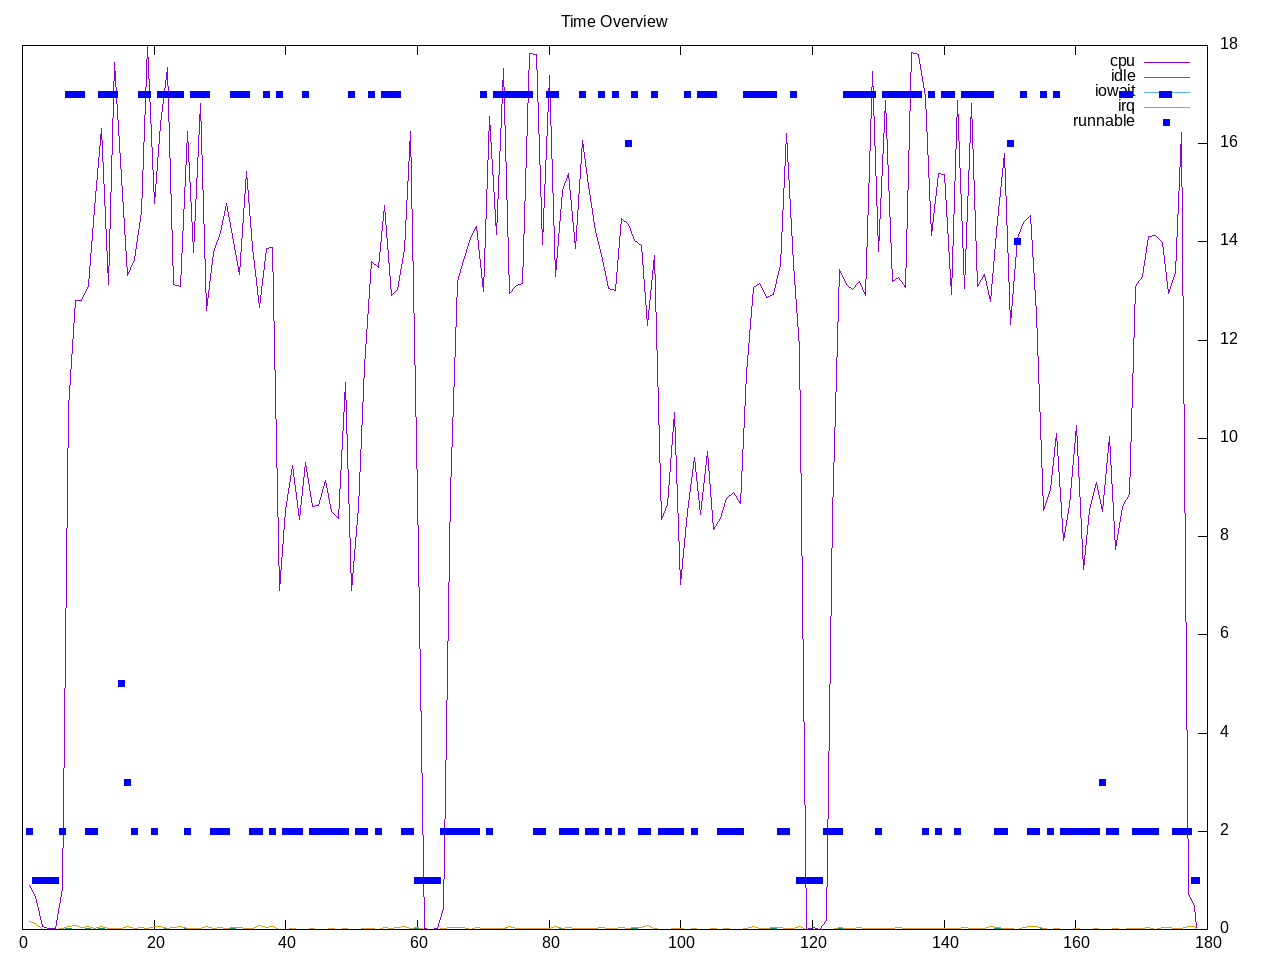This screenshot has width=1280, height=960.
Task: Click the purple cpu line sample in legend
Action: (1166, 62)
